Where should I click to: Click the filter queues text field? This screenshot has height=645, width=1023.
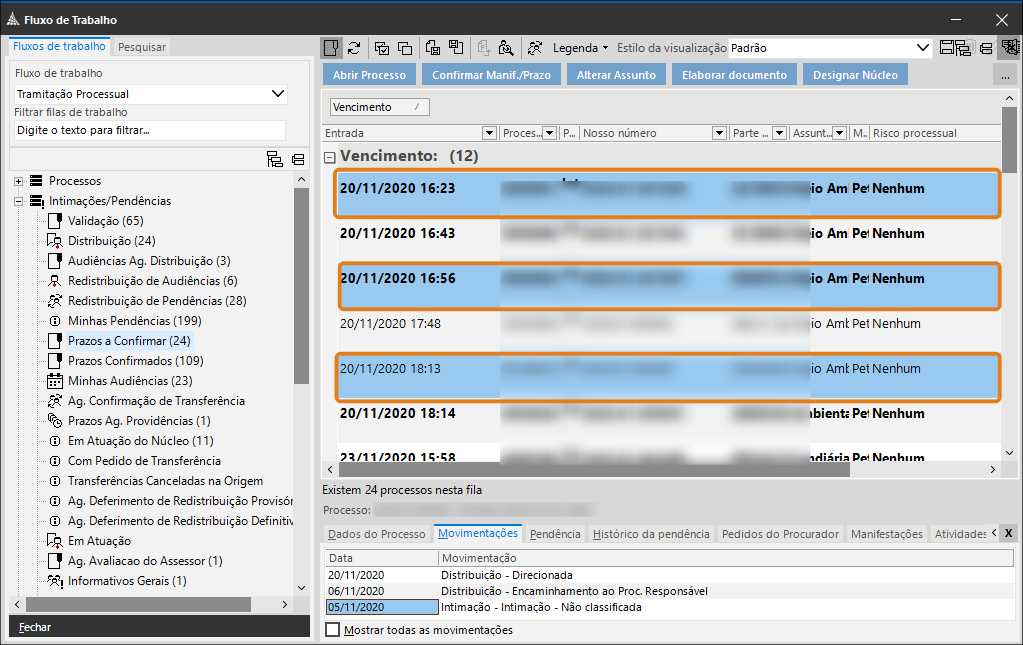pyautogui.click(x=150, y=130)
